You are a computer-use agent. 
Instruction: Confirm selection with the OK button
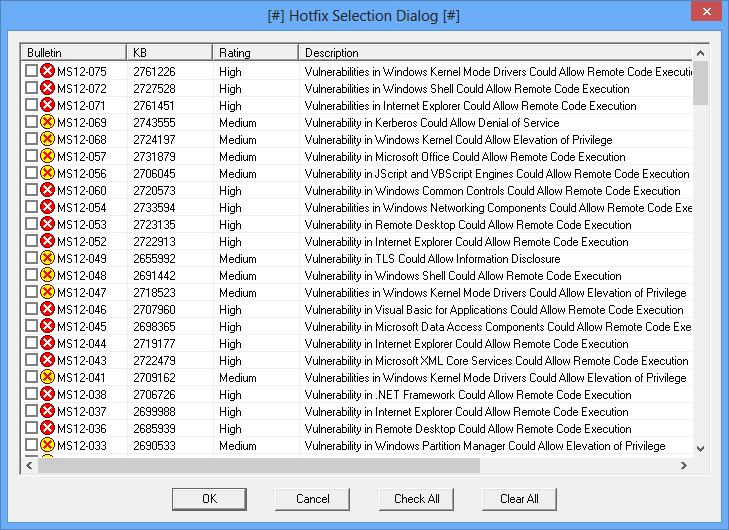point(209,499)
